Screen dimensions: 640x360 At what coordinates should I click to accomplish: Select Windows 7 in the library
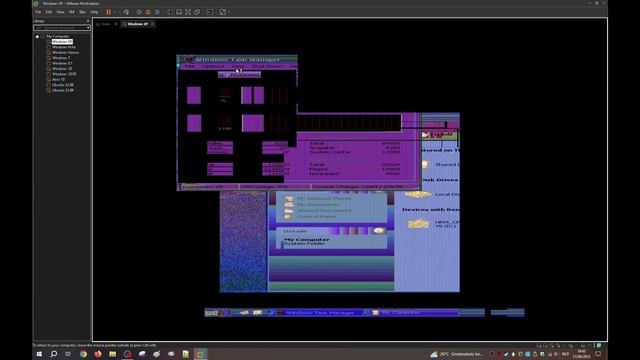[61, 58]
